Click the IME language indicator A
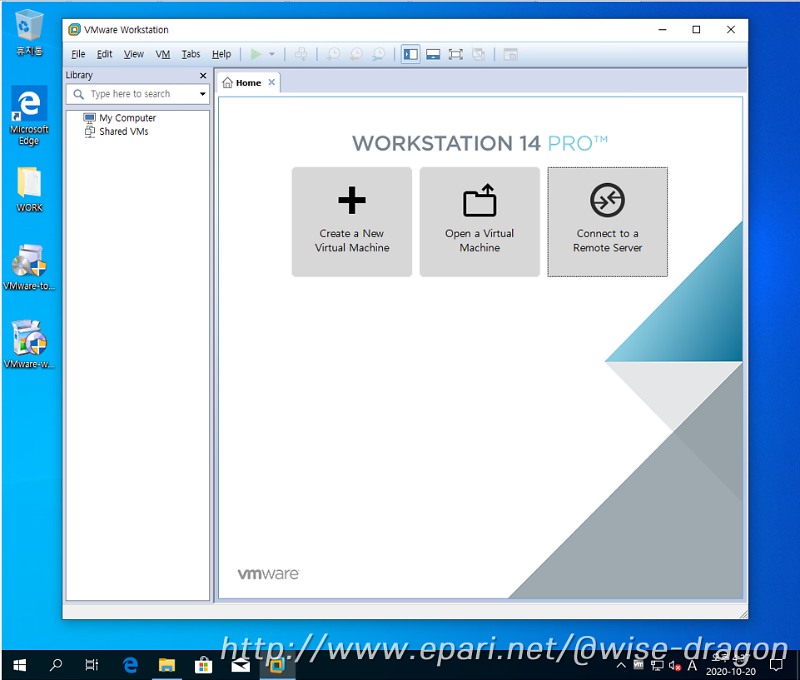 tap(692, 665)
